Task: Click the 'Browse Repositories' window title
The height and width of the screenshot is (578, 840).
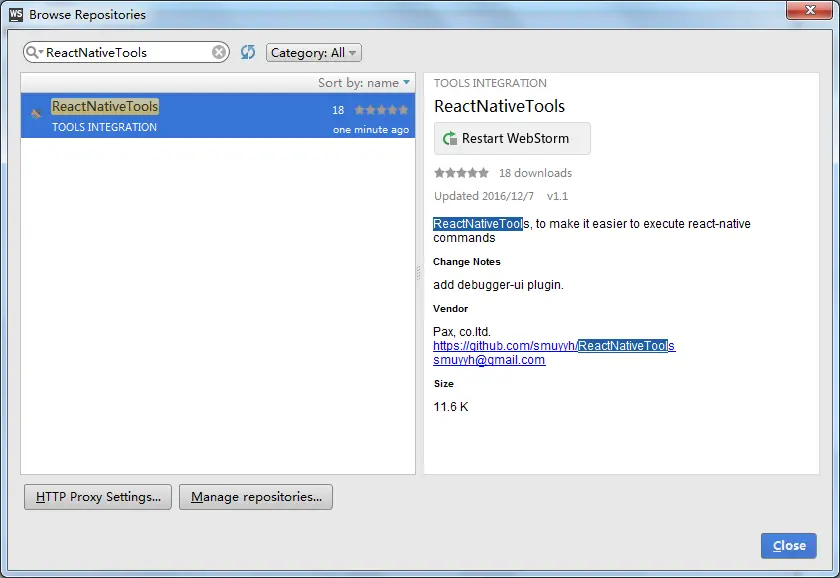Action: pyautogui.click(x=87, y=14)
